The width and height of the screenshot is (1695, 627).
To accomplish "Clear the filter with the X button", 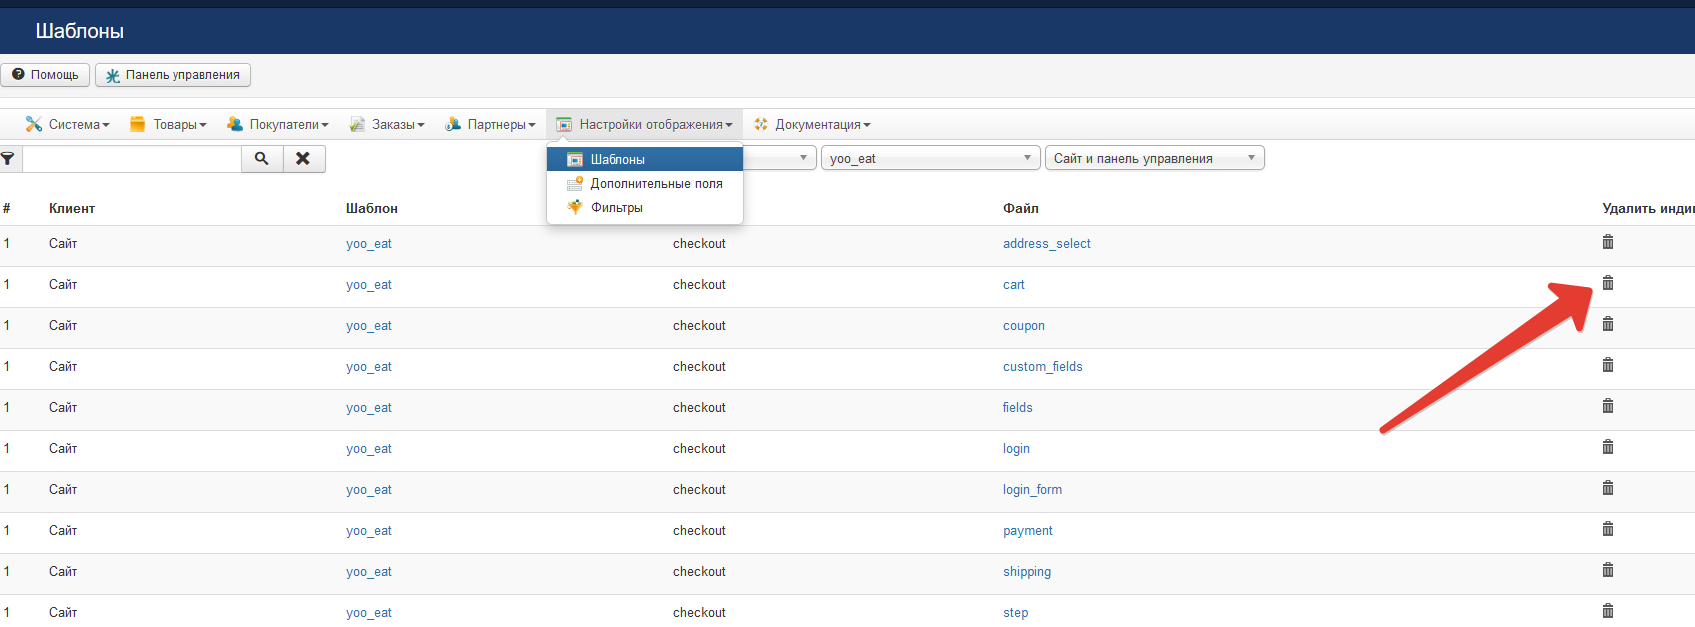I will (x=304, y=159).
